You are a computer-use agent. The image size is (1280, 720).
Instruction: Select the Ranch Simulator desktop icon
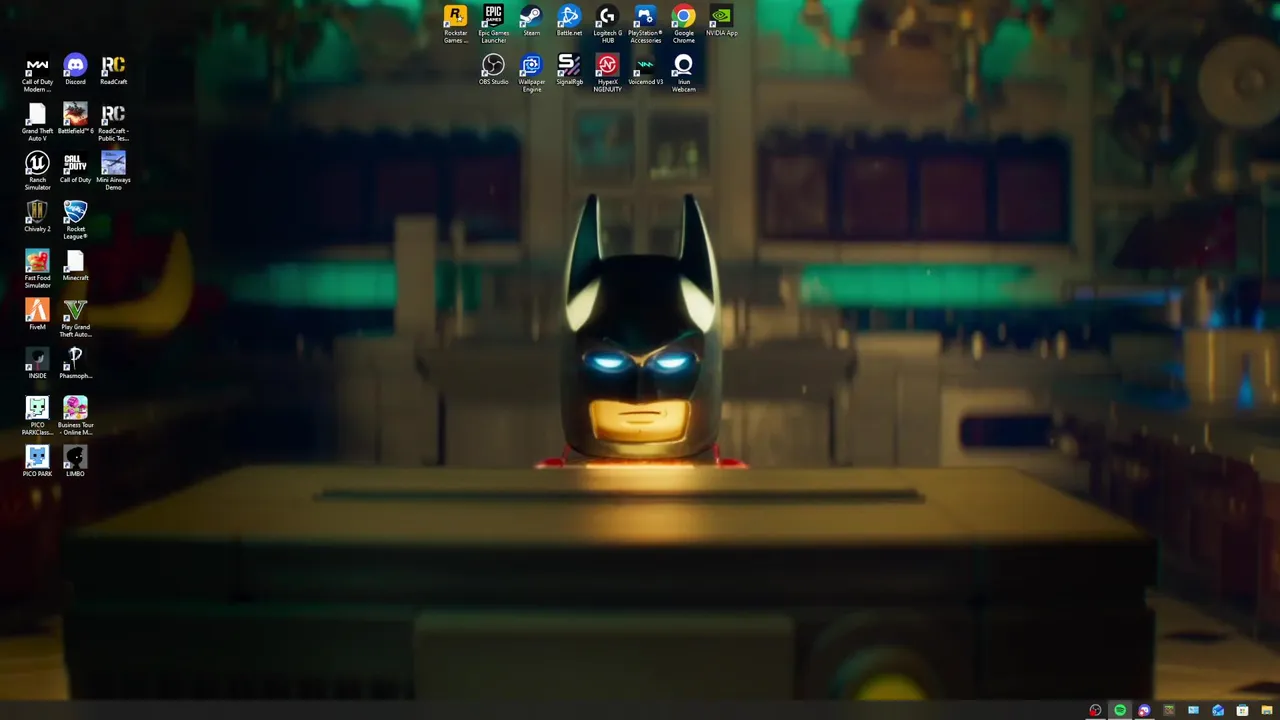coord(37,171)
